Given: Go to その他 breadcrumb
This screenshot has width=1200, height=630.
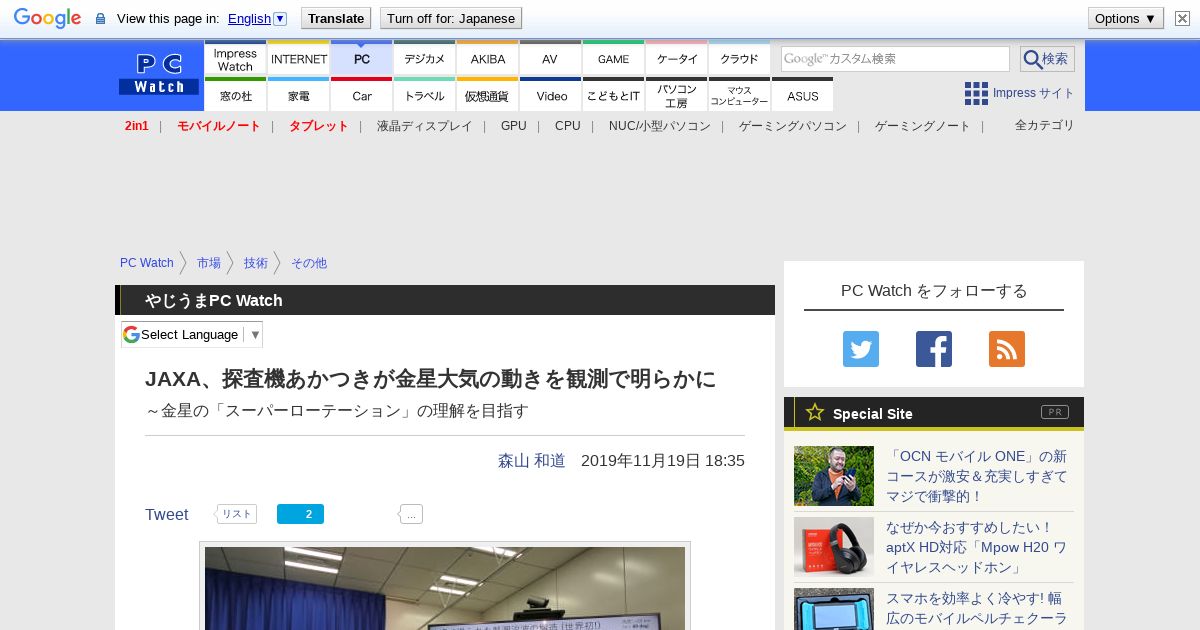Looking at the screenshot, I should [x=309, y=263].
